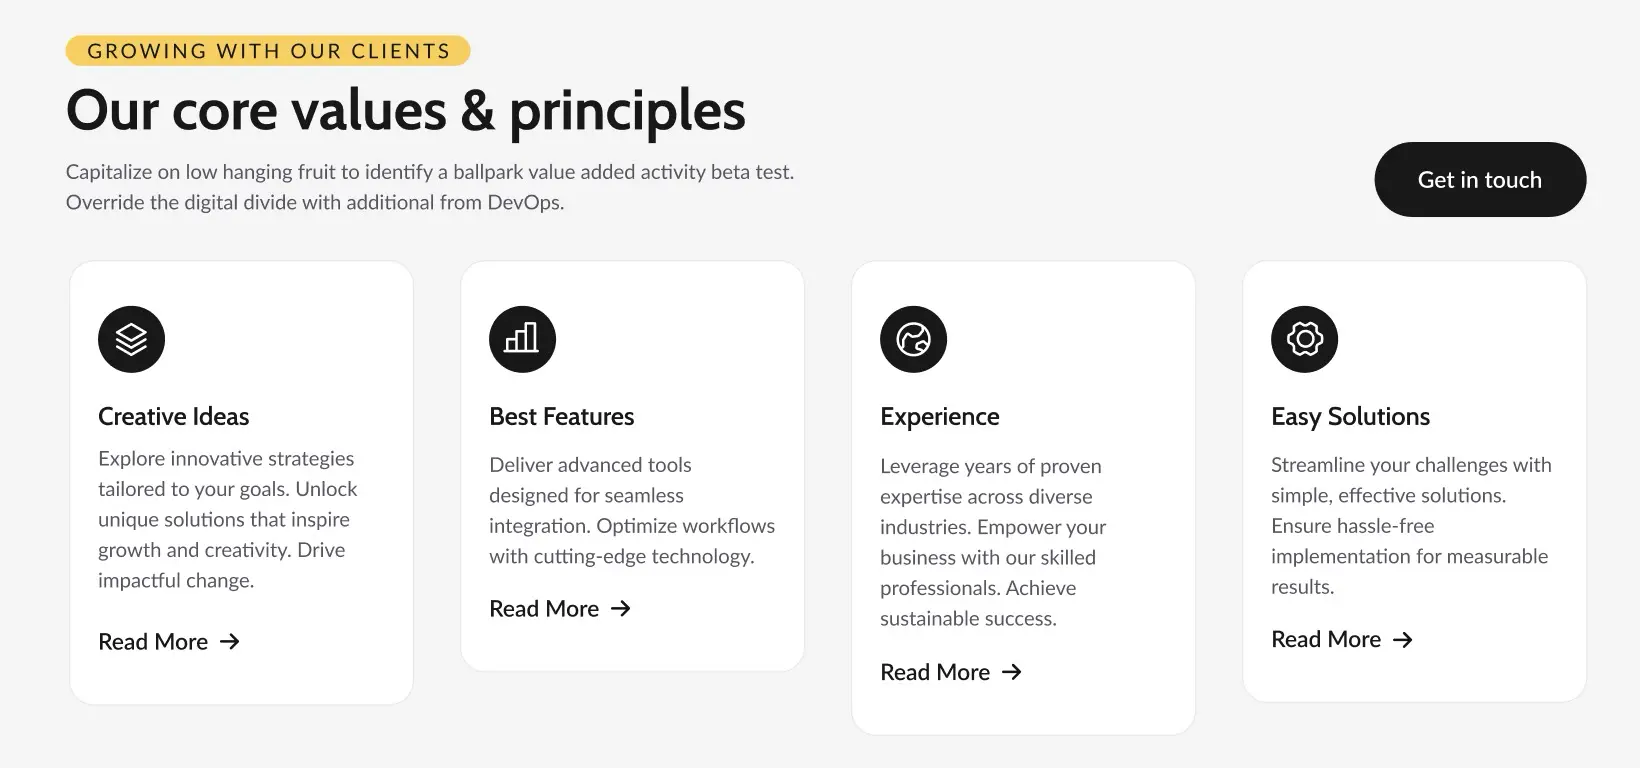Click the arrow icon in Best Features card

[621, 608]
